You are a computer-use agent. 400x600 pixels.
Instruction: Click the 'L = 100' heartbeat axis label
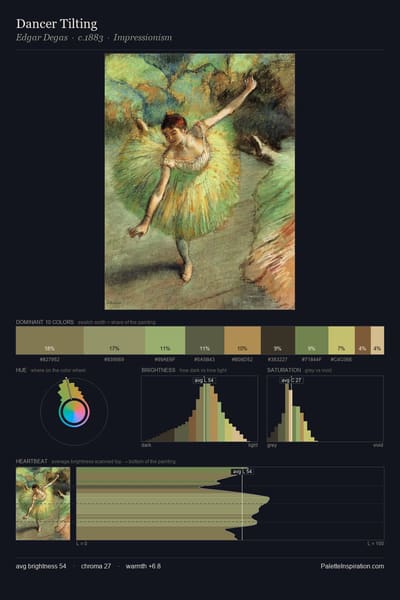tap(376, 543)
